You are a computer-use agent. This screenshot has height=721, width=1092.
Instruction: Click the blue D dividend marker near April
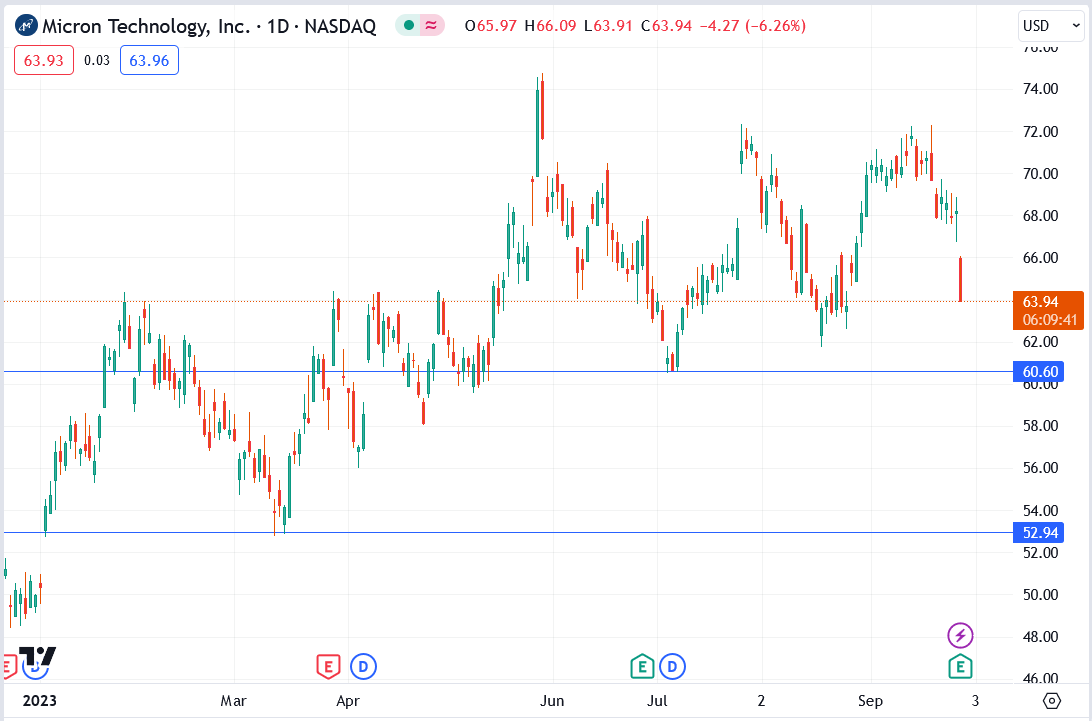point(363,667)
